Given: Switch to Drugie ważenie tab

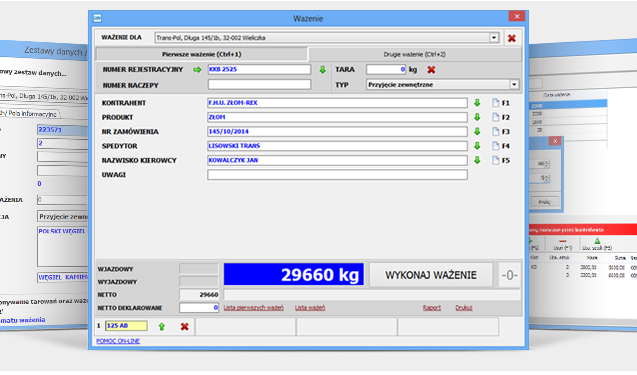Looking at the screenshot, I should [415, 54].
